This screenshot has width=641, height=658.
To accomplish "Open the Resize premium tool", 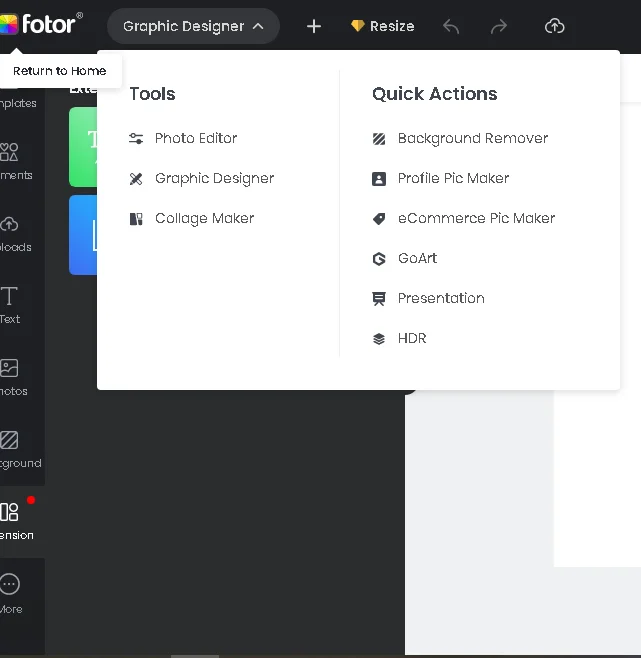I will click(x=382, y=26).
